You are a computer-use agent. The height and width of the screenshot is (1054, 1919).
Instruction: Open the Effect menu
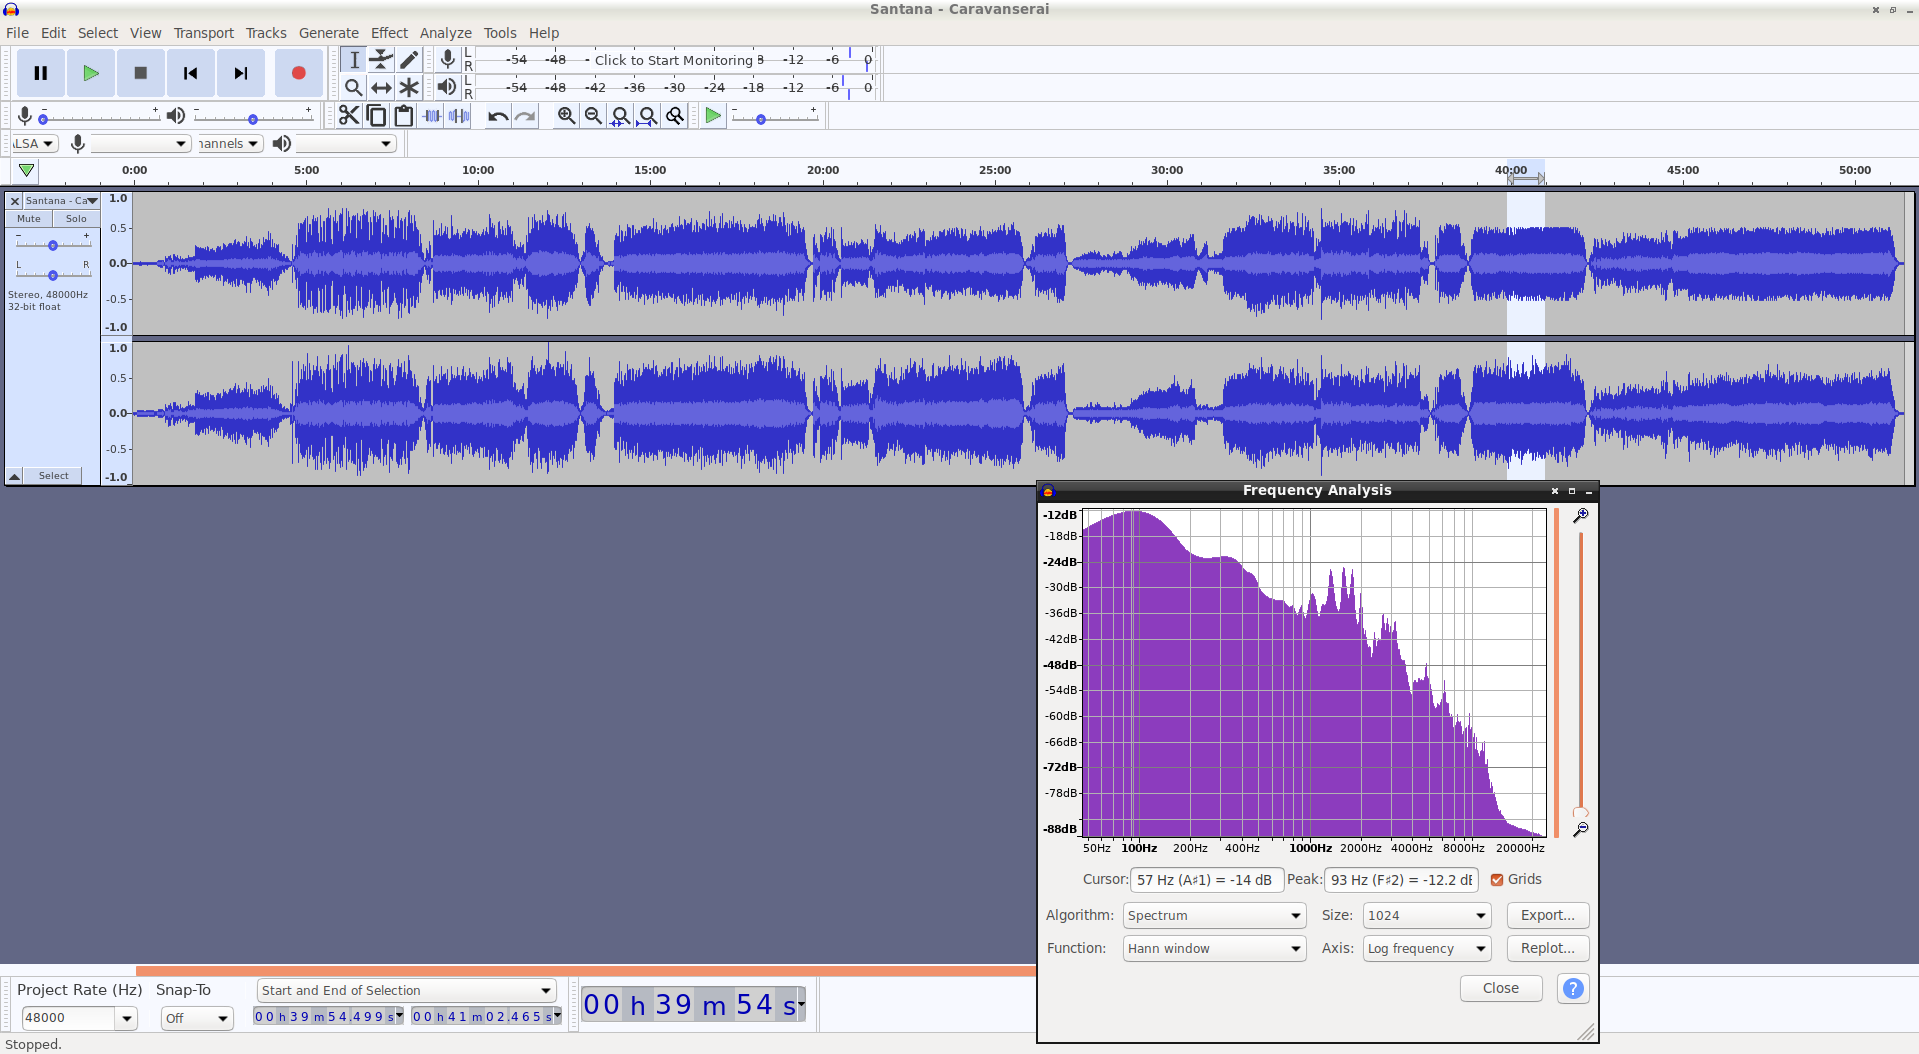point(389,33)
